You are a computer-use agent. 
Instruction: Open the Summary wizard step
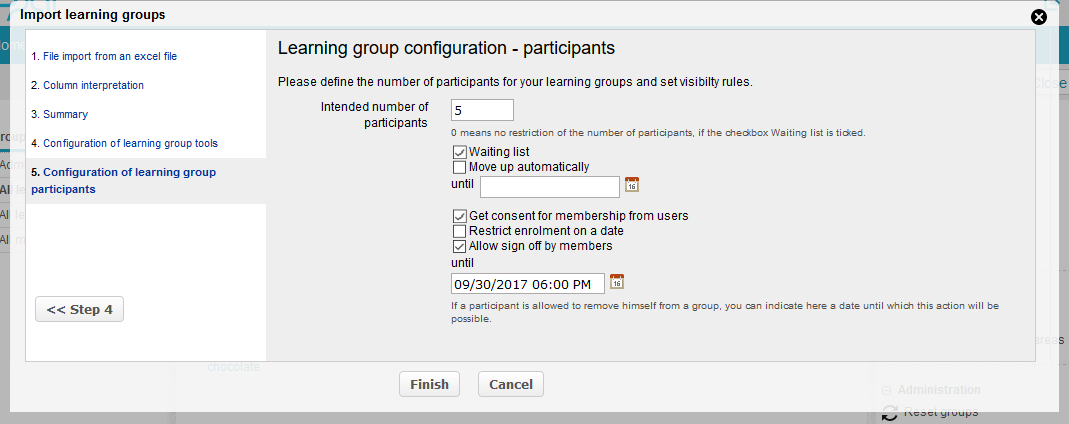[x=65, y=115]
